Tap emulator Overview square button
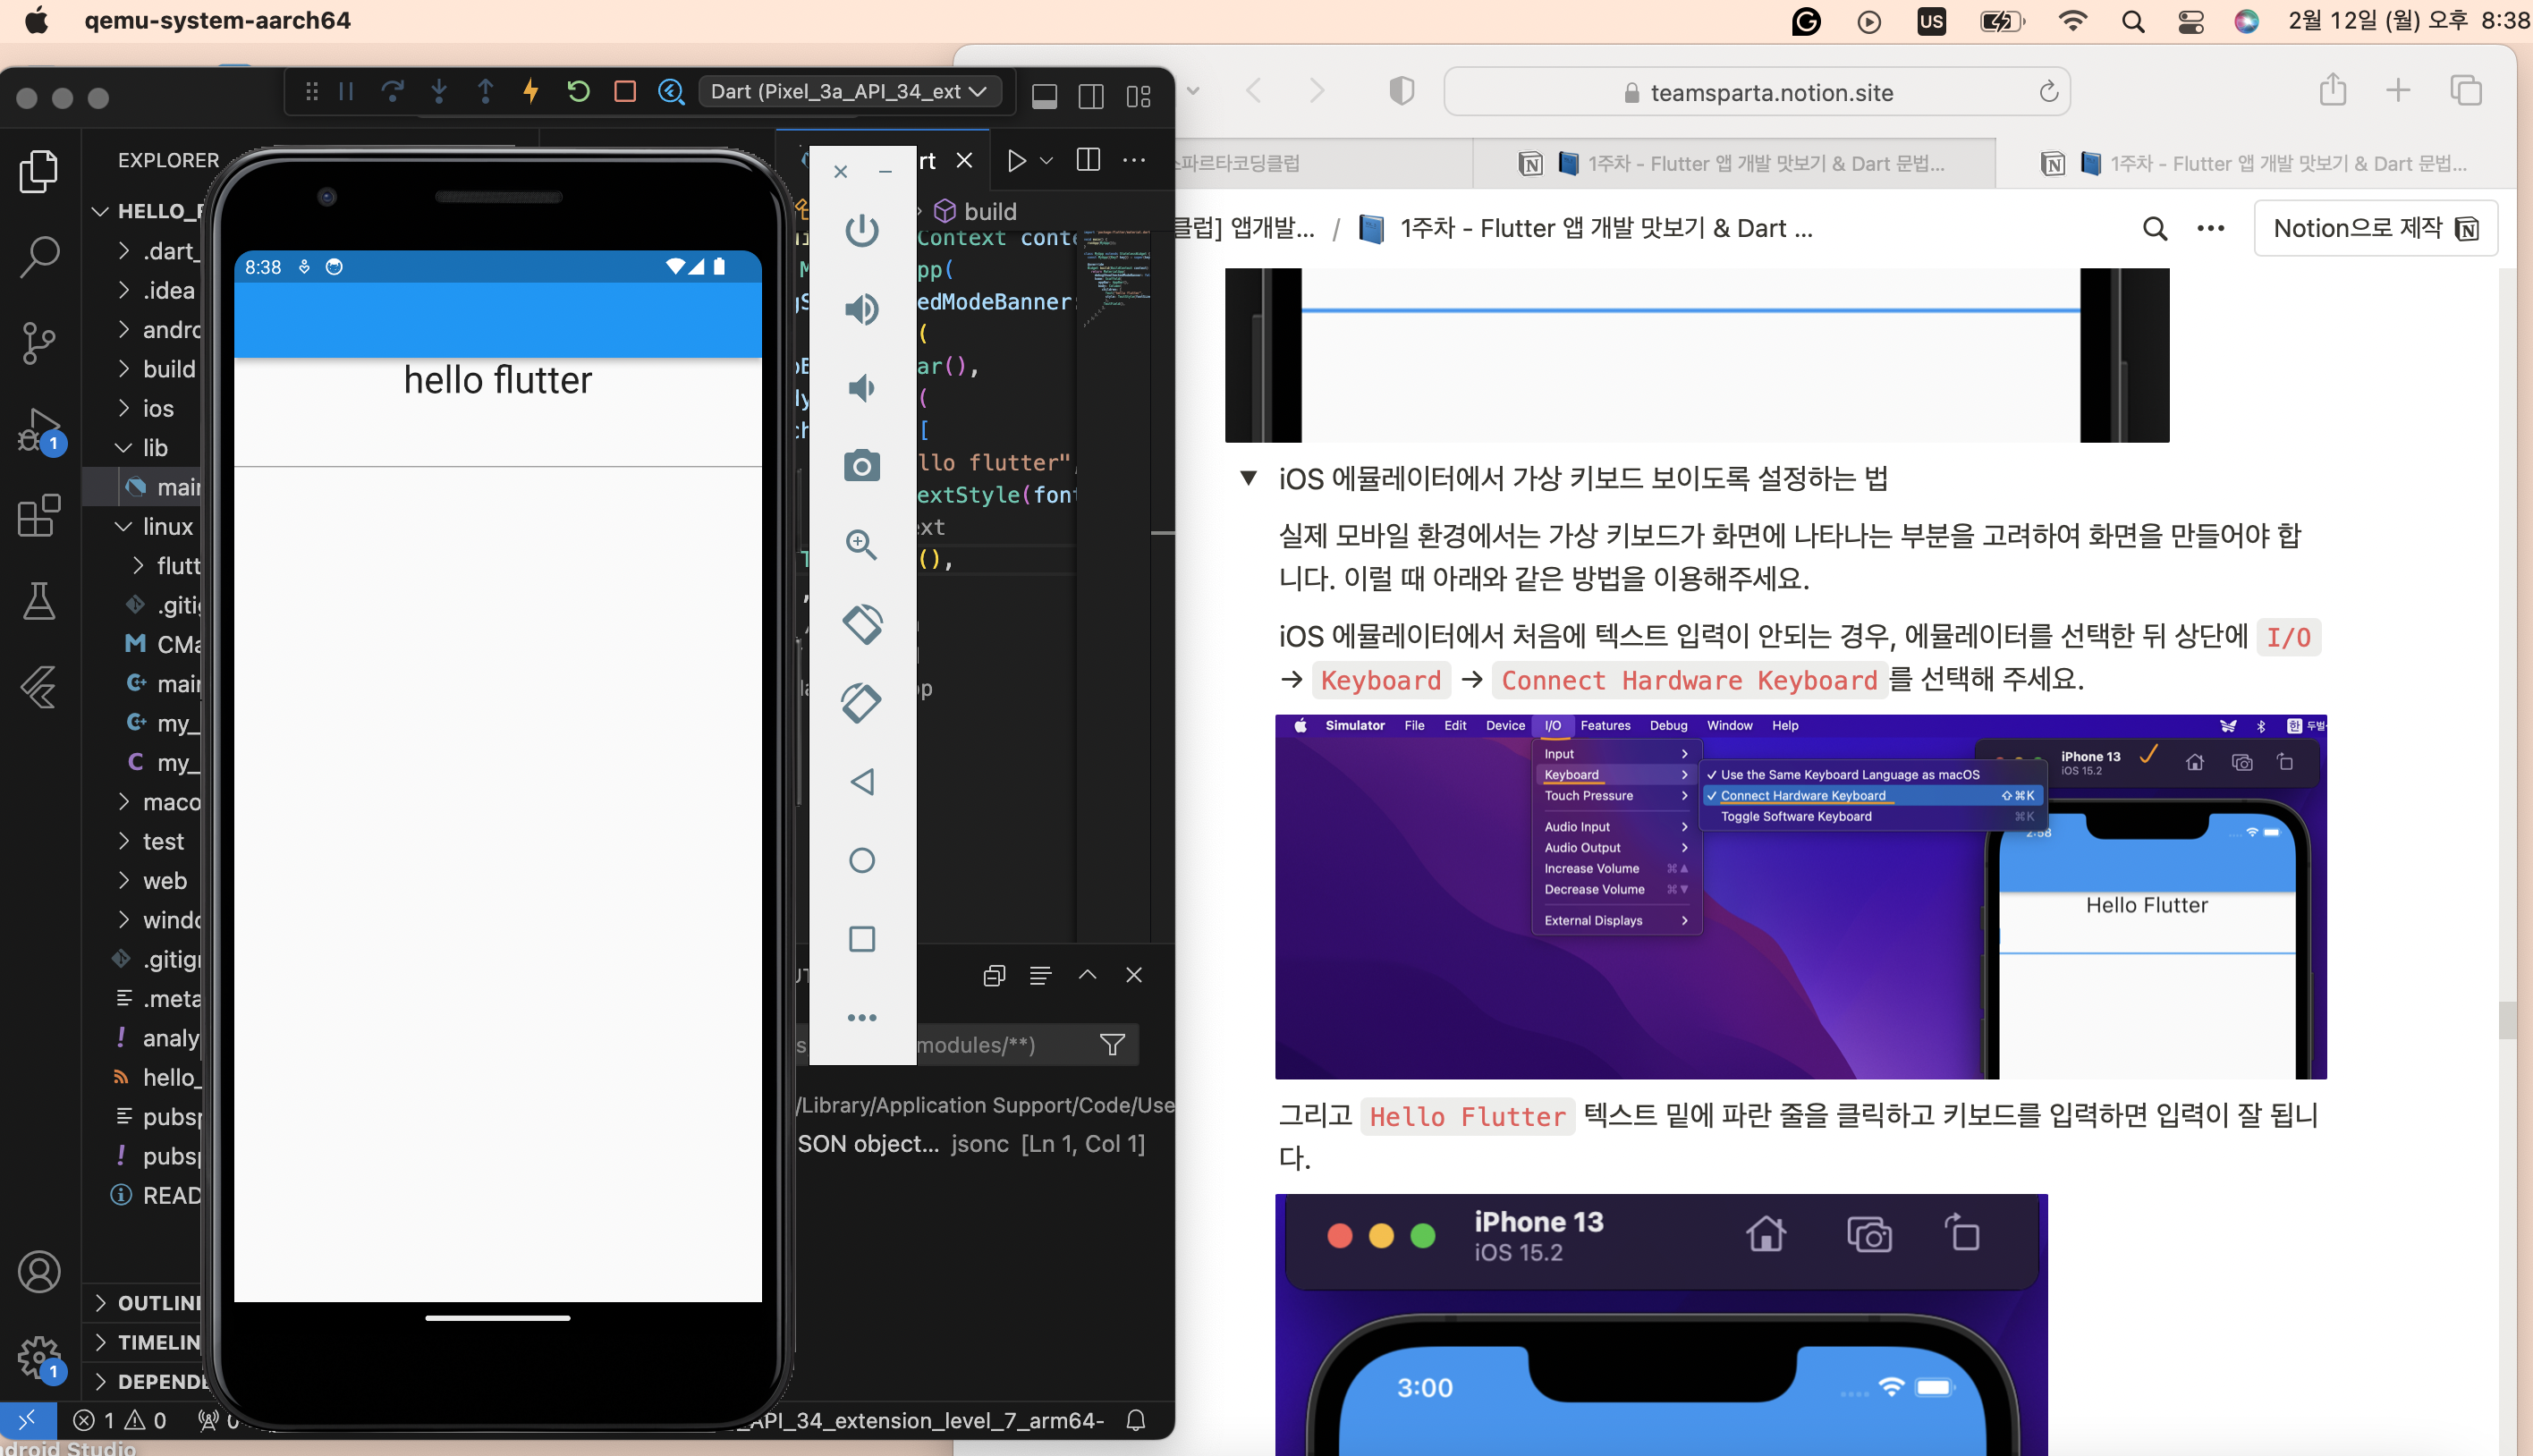 pos(861,939)
